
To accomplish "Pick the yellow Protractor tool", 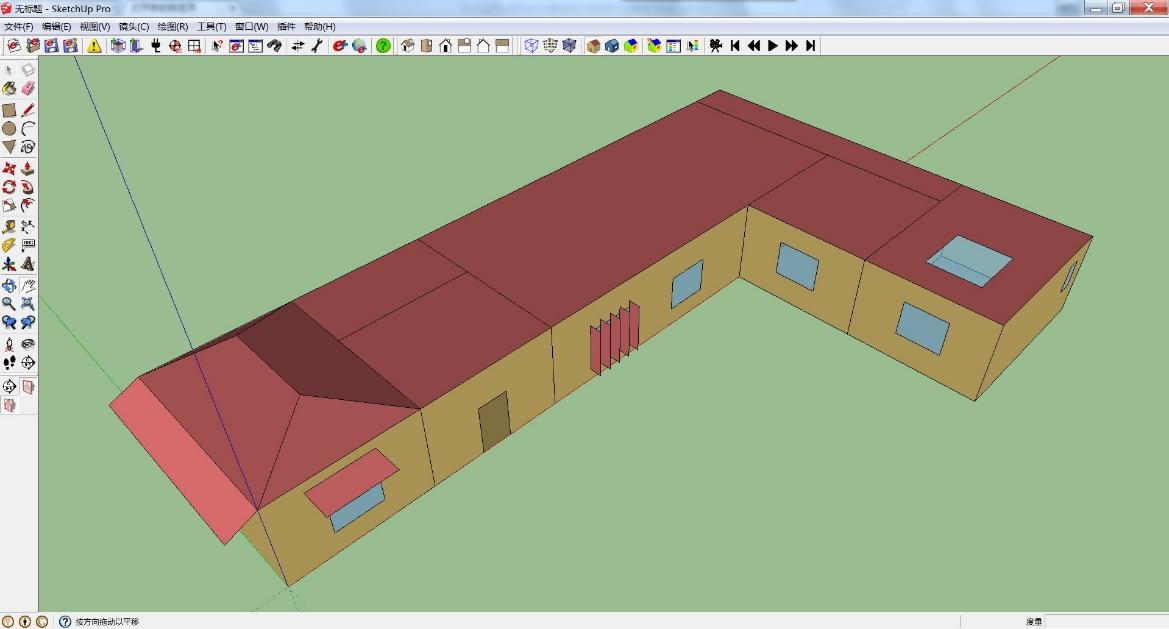I will coord(9,245).
